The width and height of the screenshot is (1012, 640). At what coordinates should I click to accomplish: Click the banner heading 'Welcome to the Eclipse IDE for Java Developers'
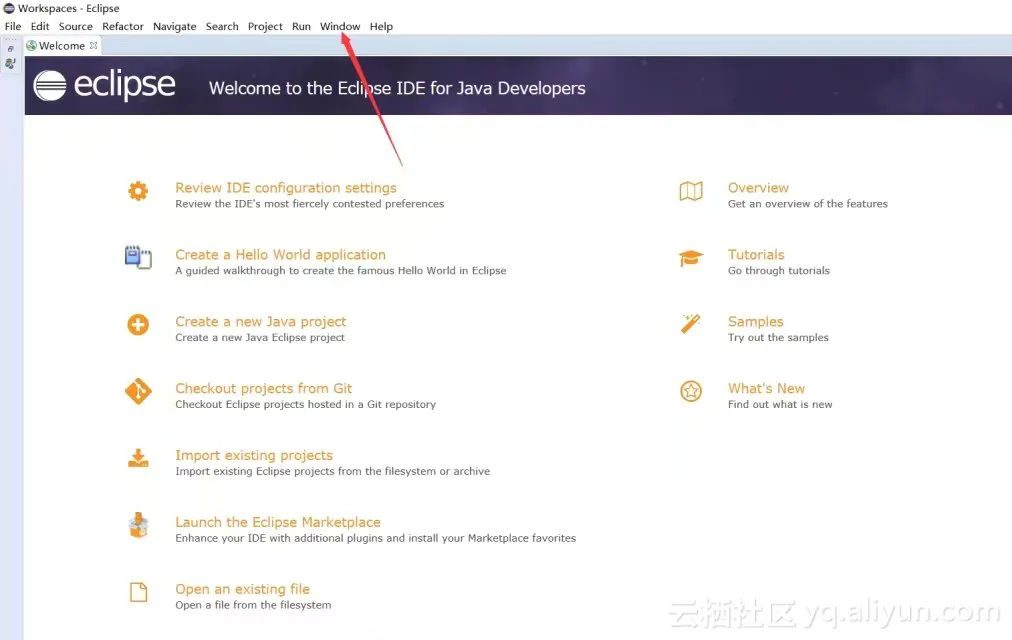[397, 88]
